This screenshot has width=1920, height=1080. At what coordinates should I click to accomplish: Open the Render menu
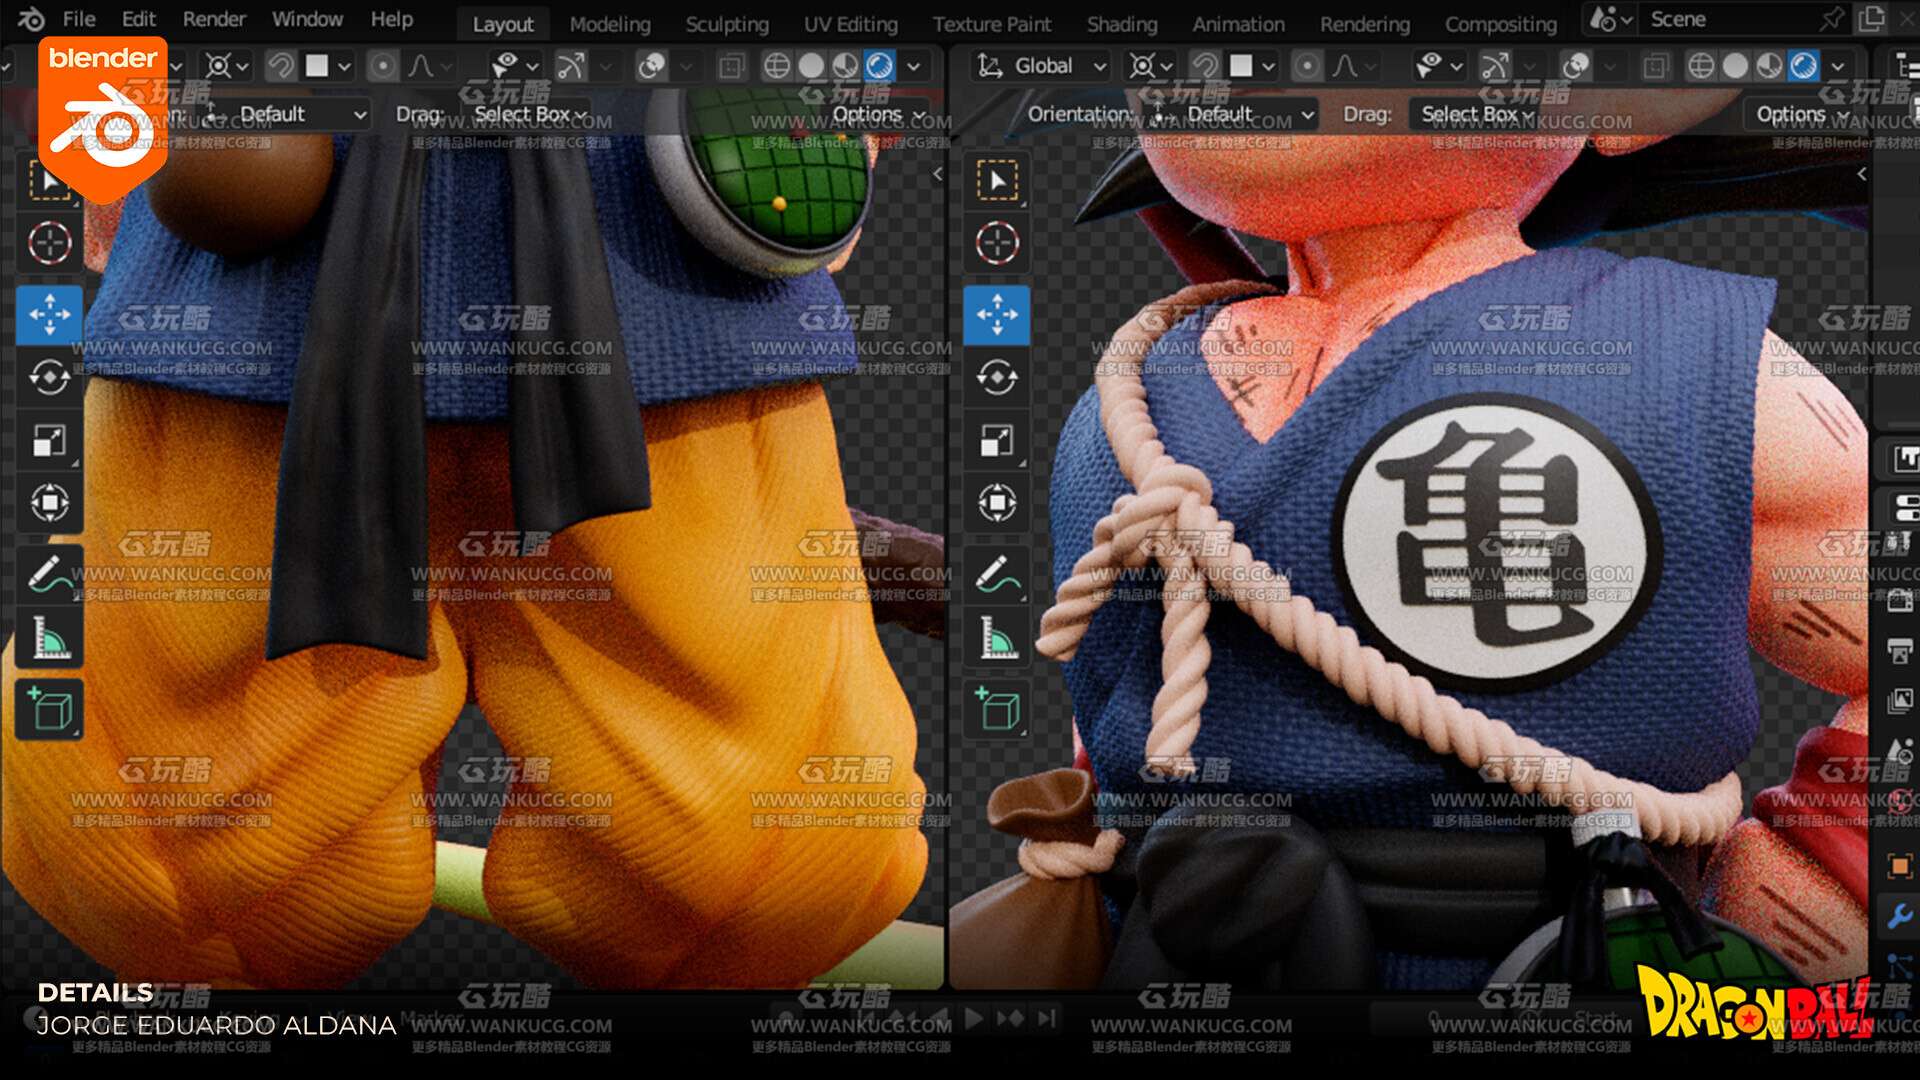click(x=214, y=19)
